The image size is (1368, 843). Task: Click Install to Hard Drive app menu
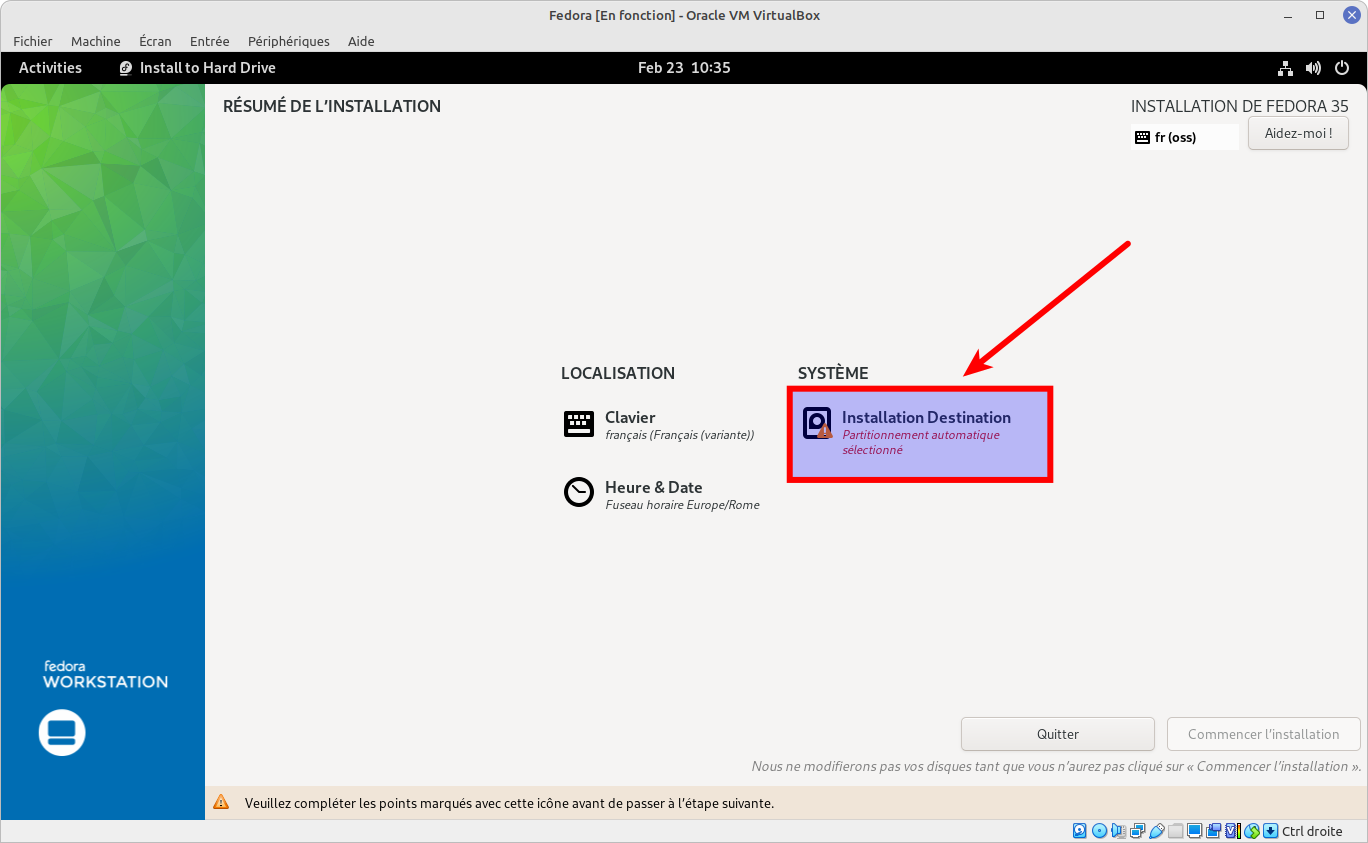pos(197,68)
